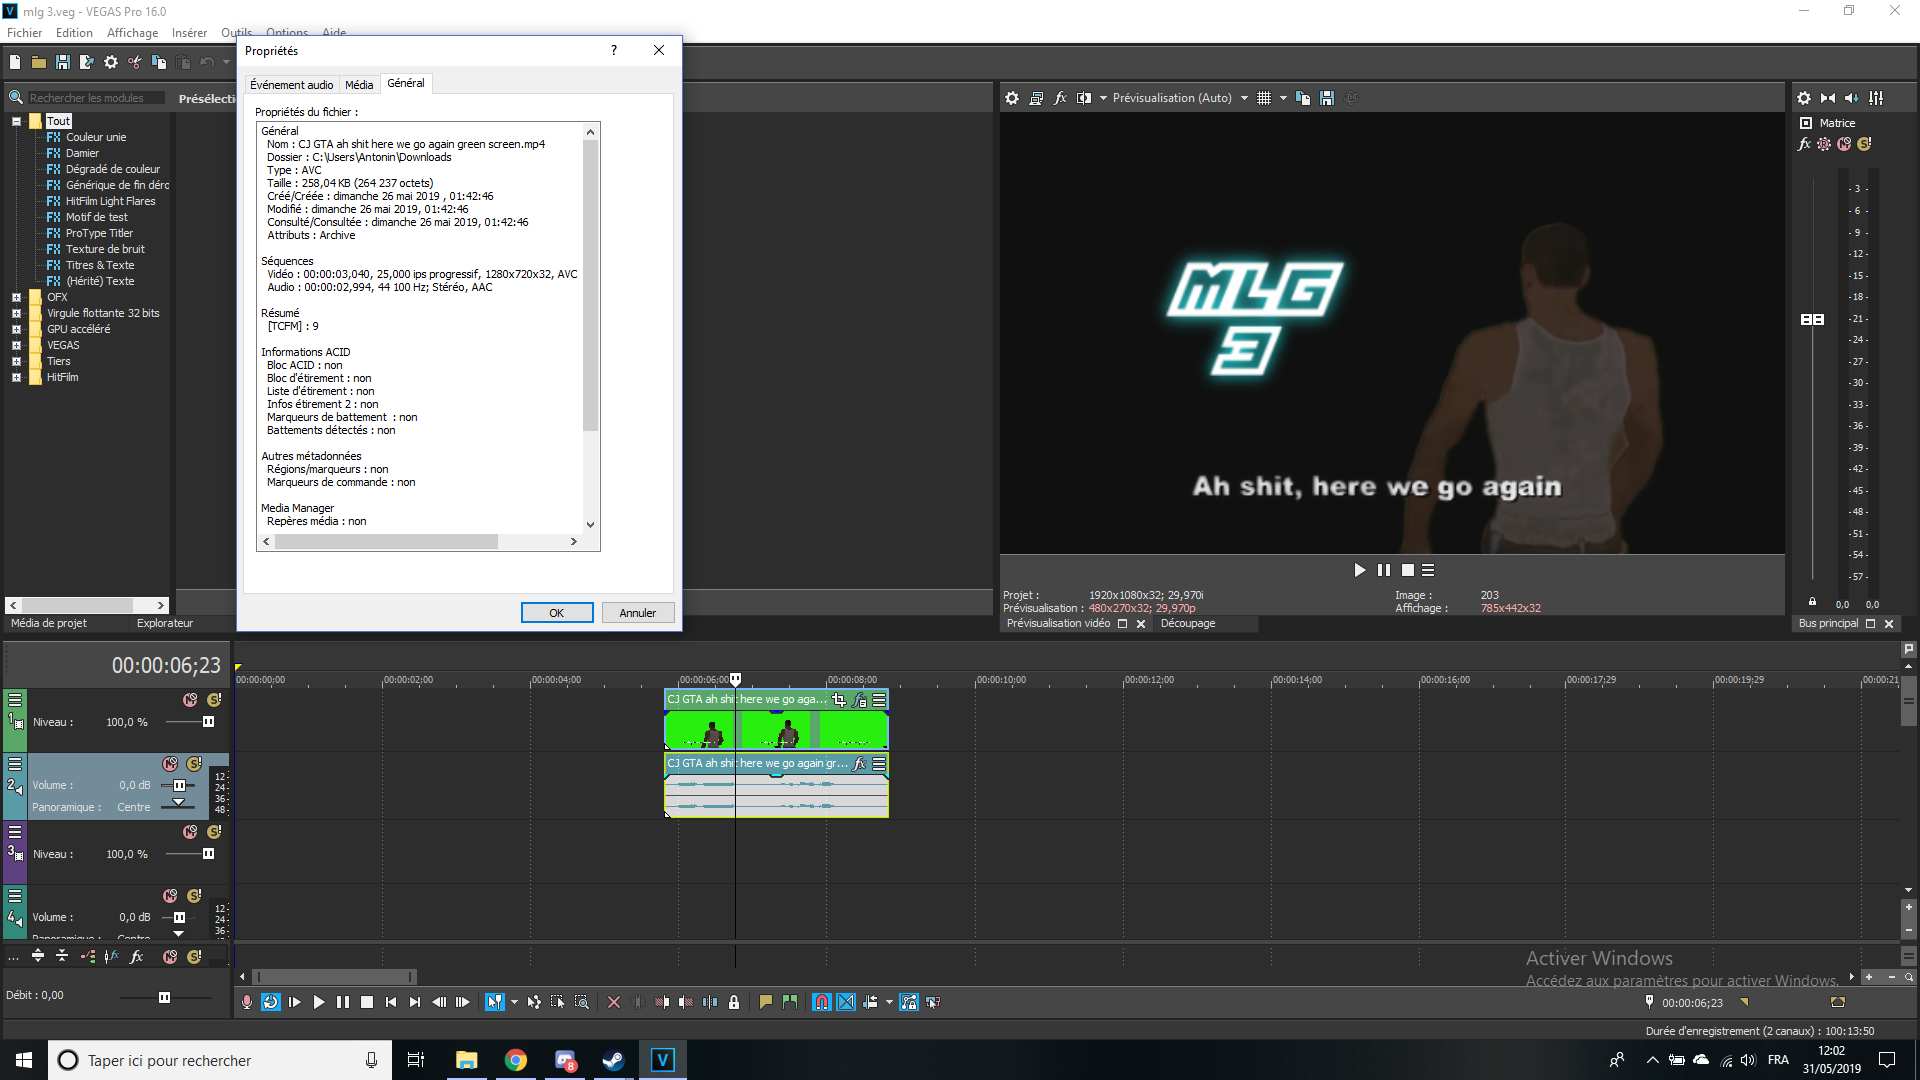The height and width of the screenshot is (1080, 1920).
Task: Open track FX icon below track list
Action: (x=137, y=957)
